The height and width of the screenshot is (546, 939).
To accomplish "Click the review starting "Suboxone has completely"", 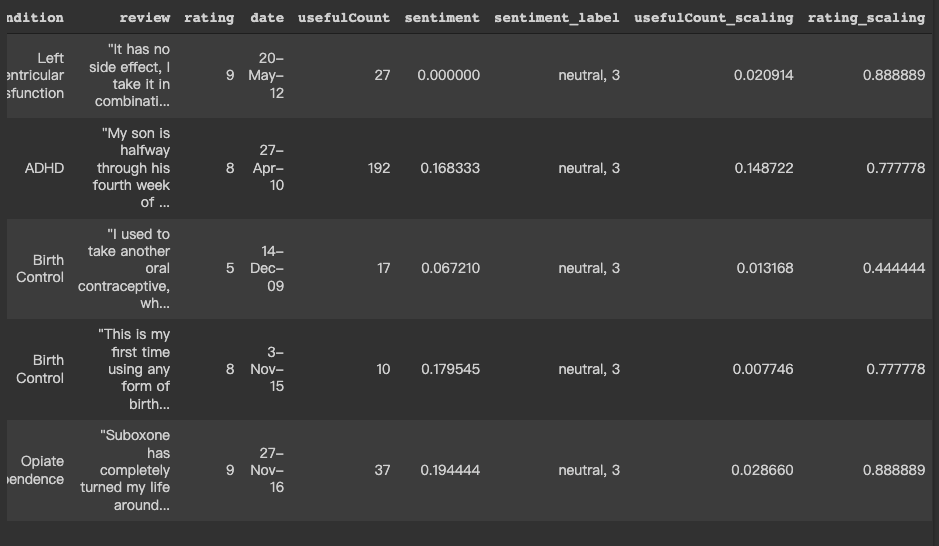I will click(x=125, y=470).
